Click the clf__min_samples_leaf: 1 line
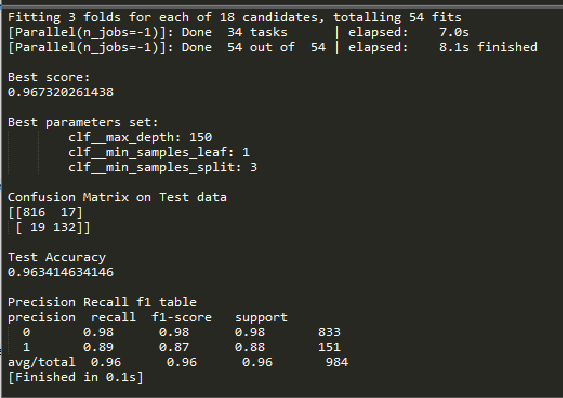The height and width of the screenshot is (398, 563). [x=159, y=152]
